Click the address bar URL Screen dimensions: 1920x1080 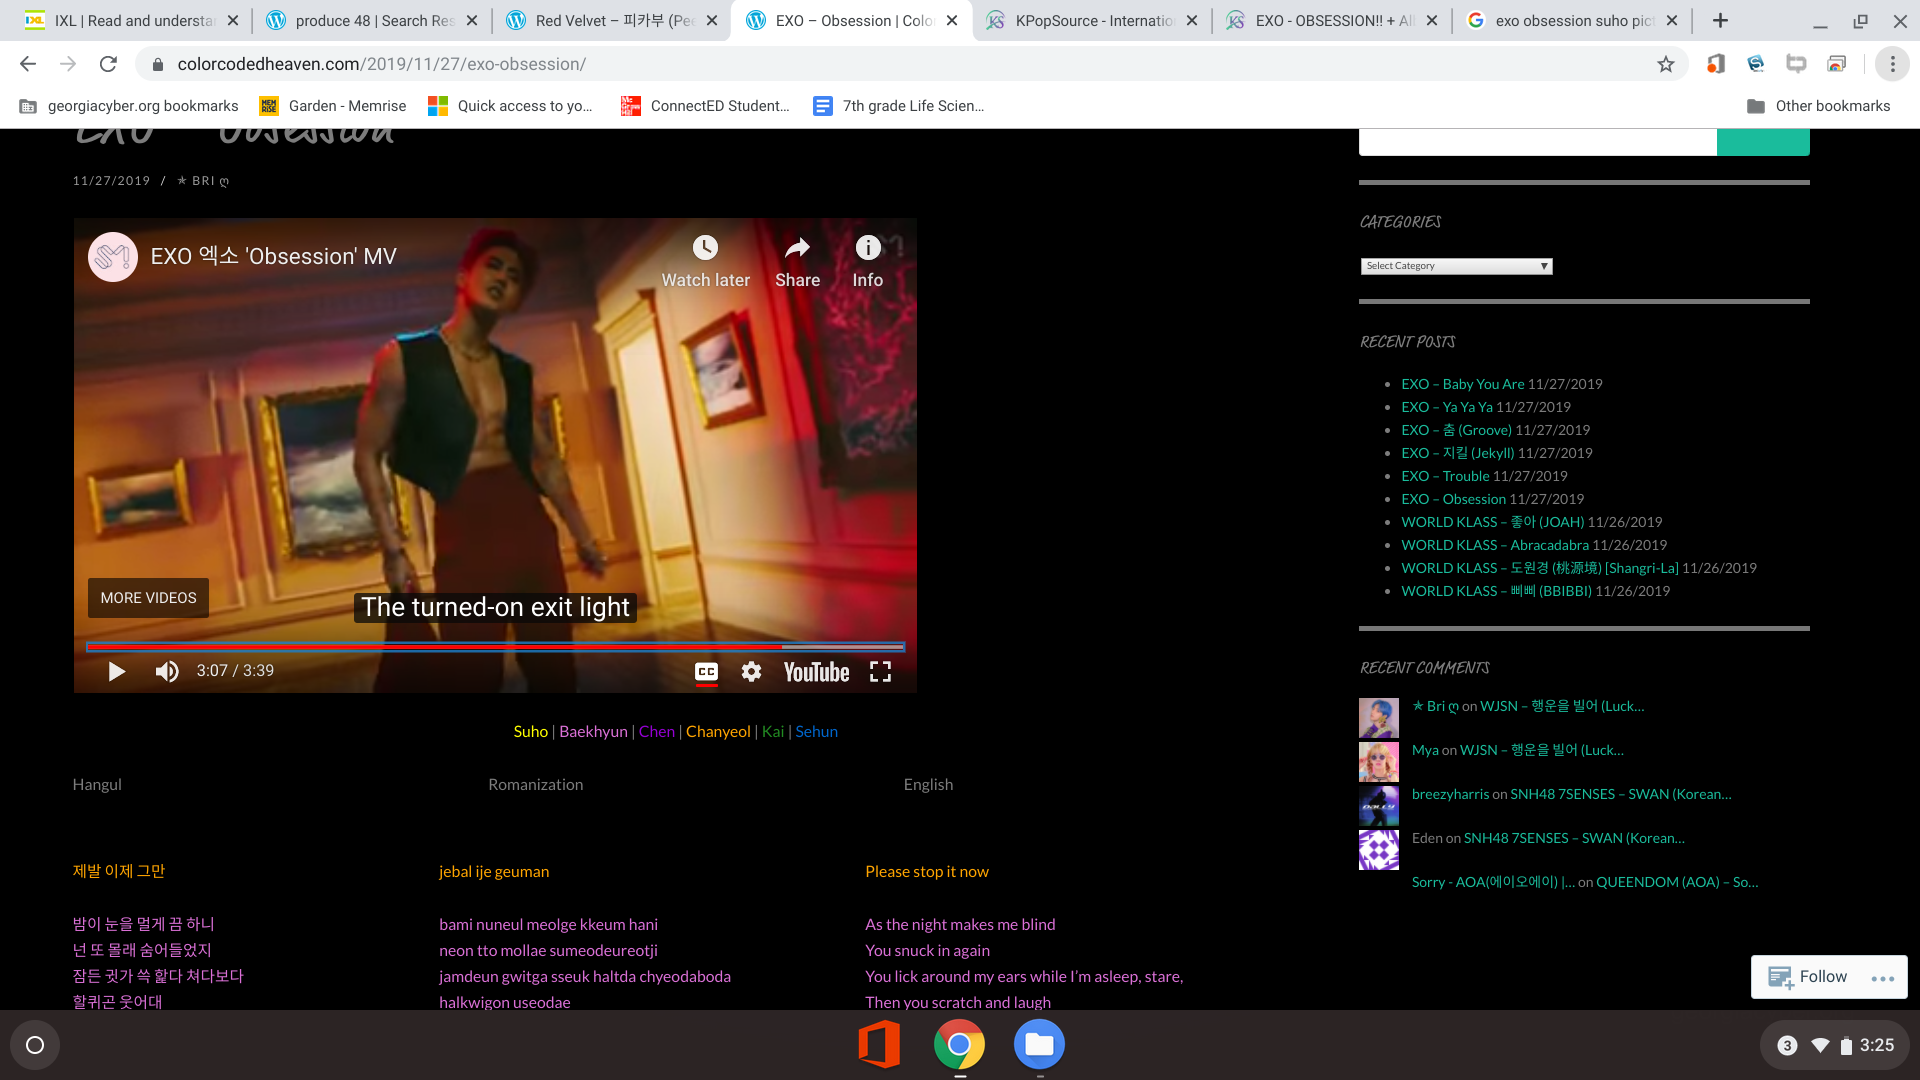pos(381,64)
